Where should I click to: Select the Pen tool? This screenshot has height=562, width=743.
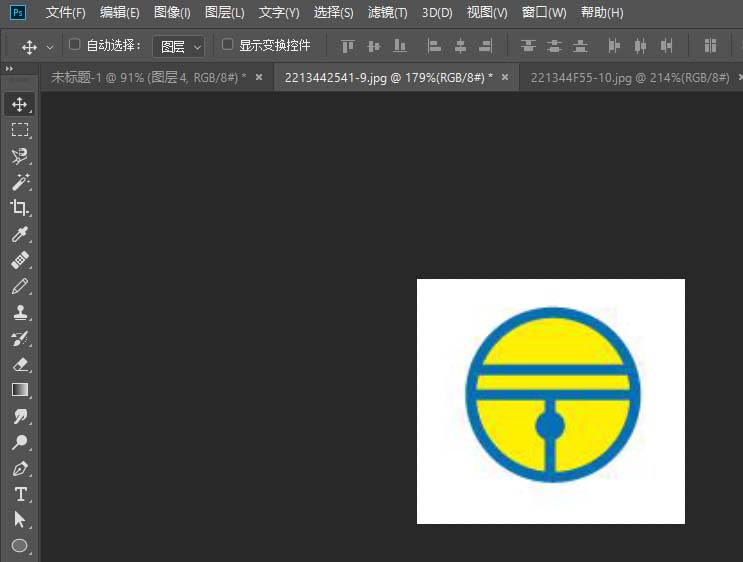[19, 469]
